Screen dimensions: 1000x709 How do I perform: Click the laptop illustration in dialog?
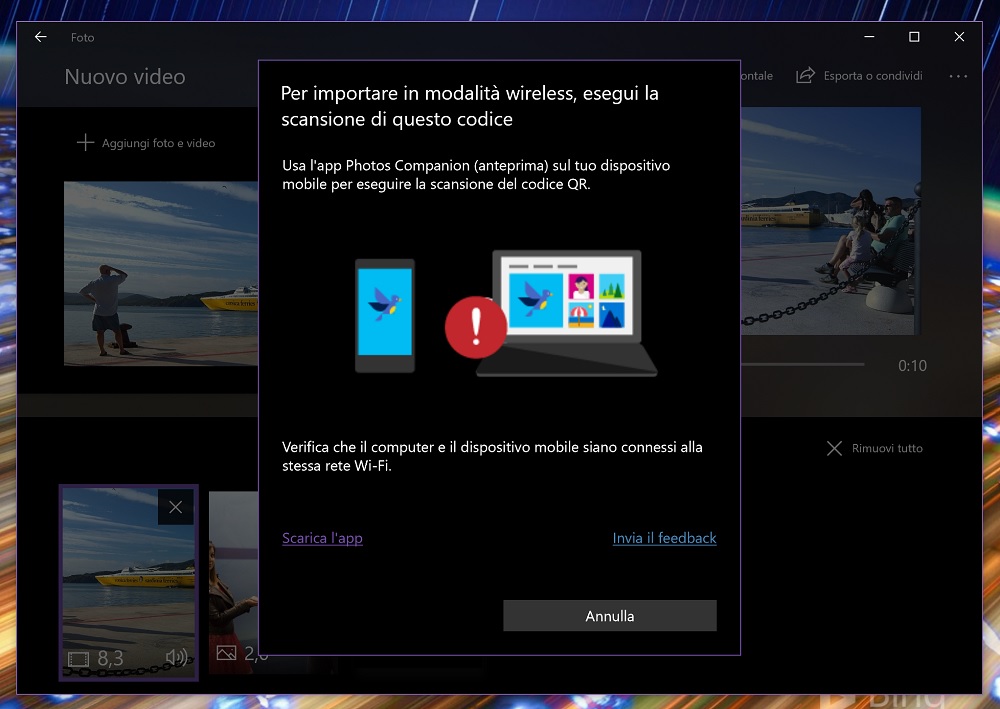[x=566, y=313]
